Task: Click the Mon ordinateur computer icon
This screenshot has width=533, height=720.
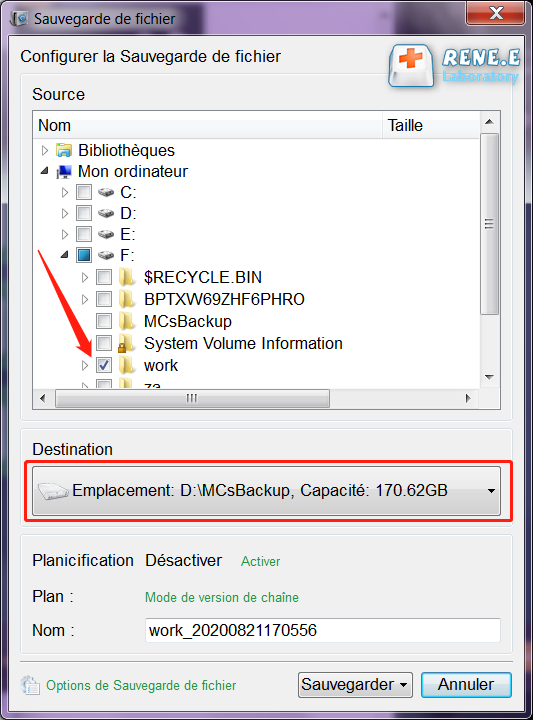Action: (x=64, y=172)
